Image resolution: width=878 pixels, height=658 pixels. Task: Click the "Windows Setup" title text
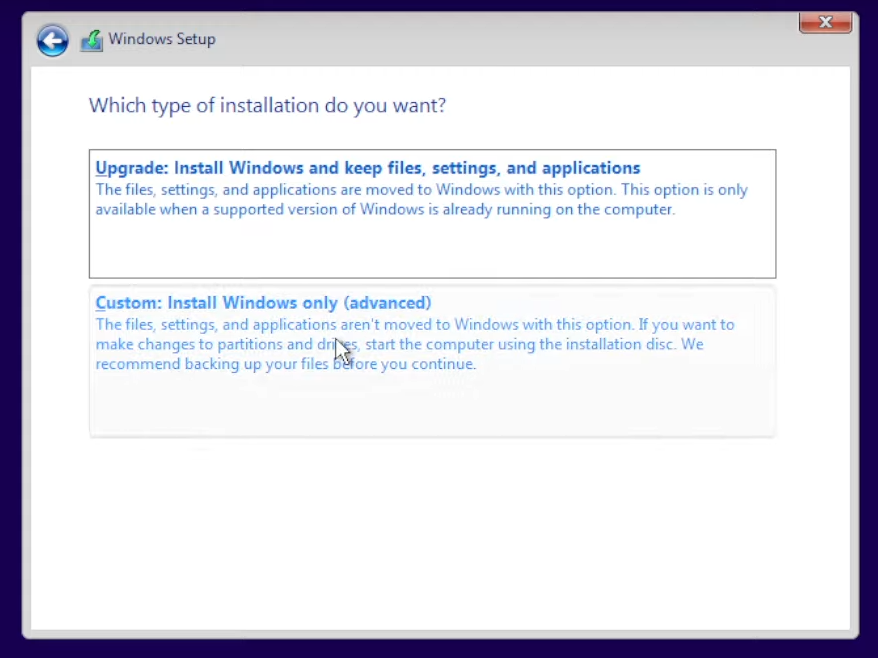click(162, 39)
